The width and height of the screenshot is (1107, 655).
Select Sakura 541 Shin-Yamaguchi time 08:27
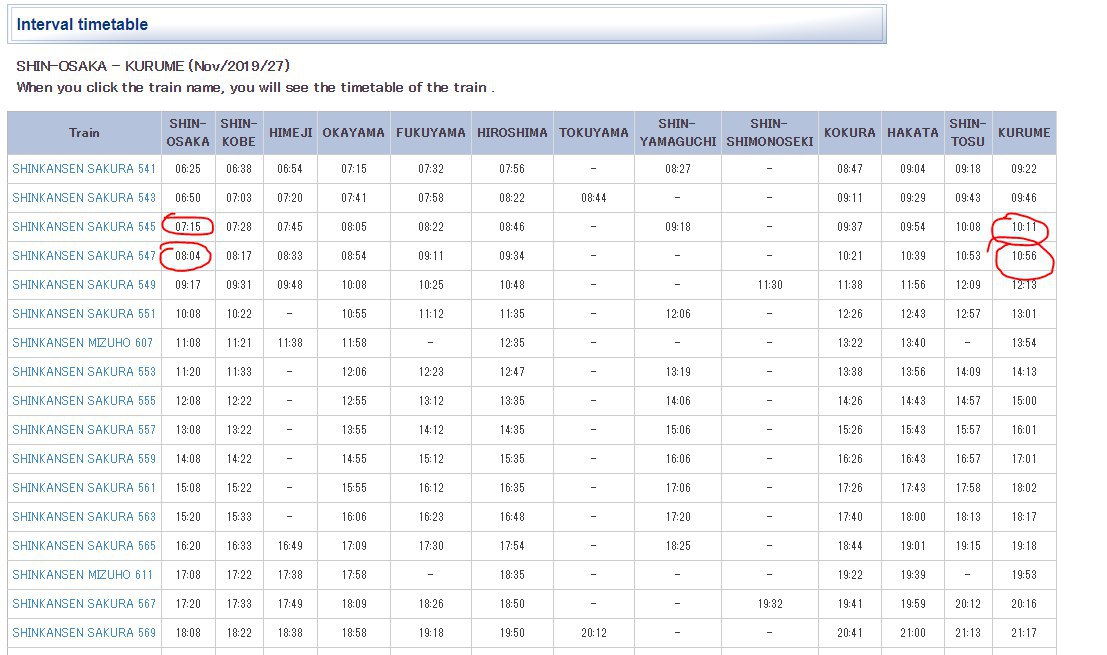tap(678, 169)
